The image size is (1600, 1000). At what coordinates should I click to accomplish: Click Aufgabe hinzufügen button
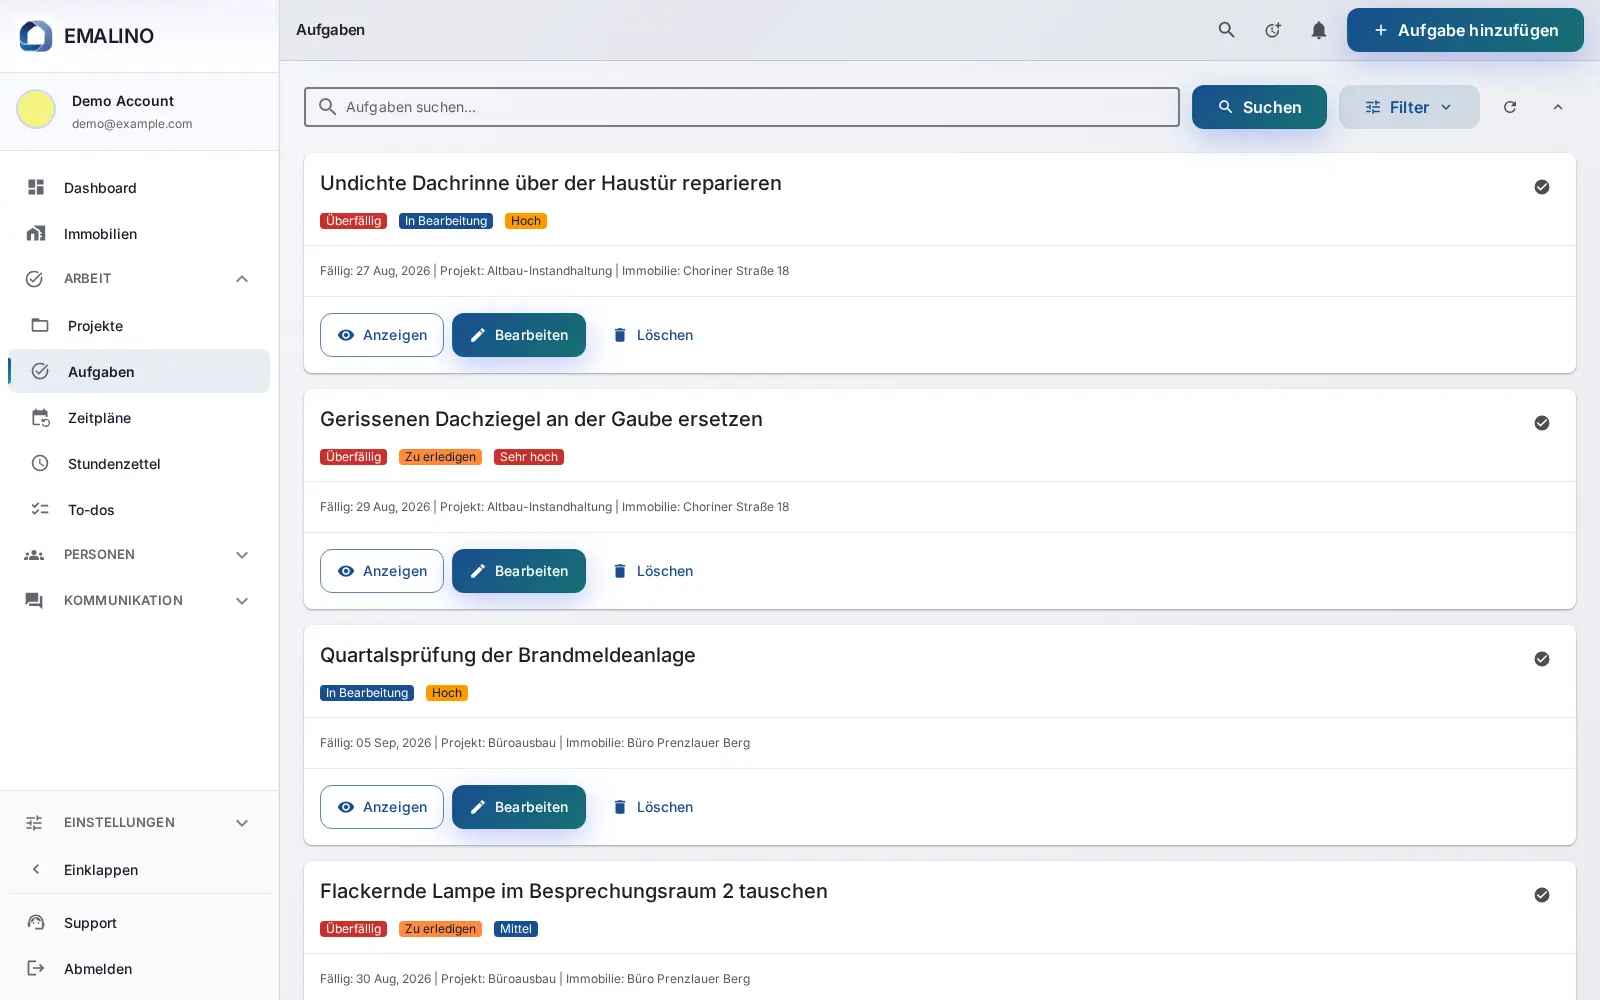pos(1465,30)
